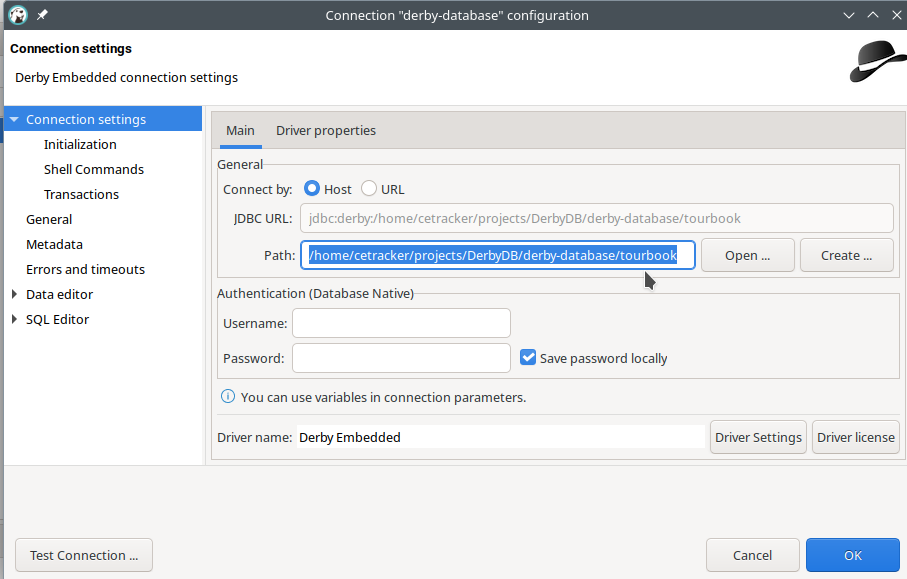907x579 pixels.
Task: Focus the Password input field
Action: tap(401, 358)
